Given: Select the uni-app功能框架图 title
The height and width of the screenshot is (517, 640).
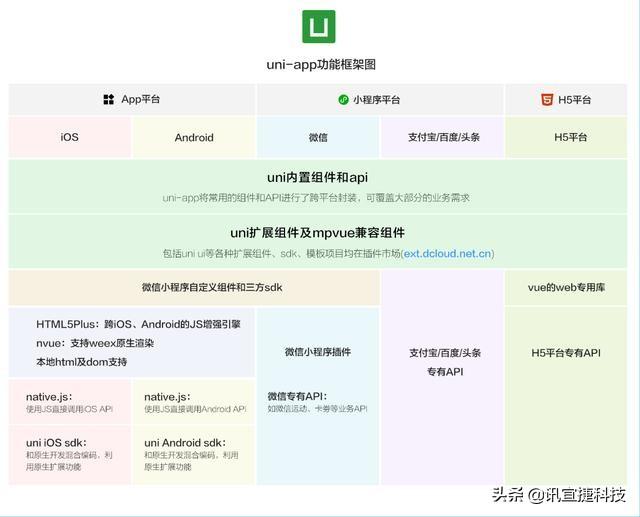Looking at the screenshot, I should (x=321, y=64).
